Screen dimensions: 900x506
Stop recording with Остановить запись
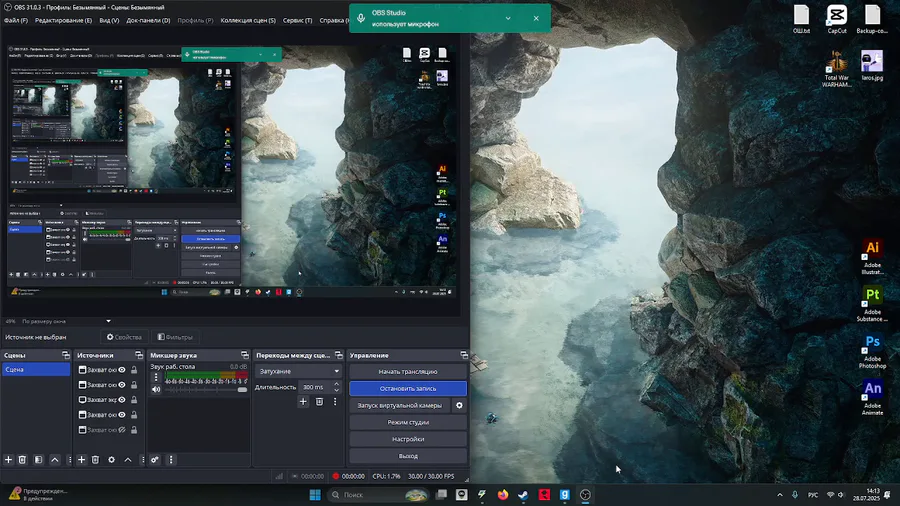click(408, 388)
